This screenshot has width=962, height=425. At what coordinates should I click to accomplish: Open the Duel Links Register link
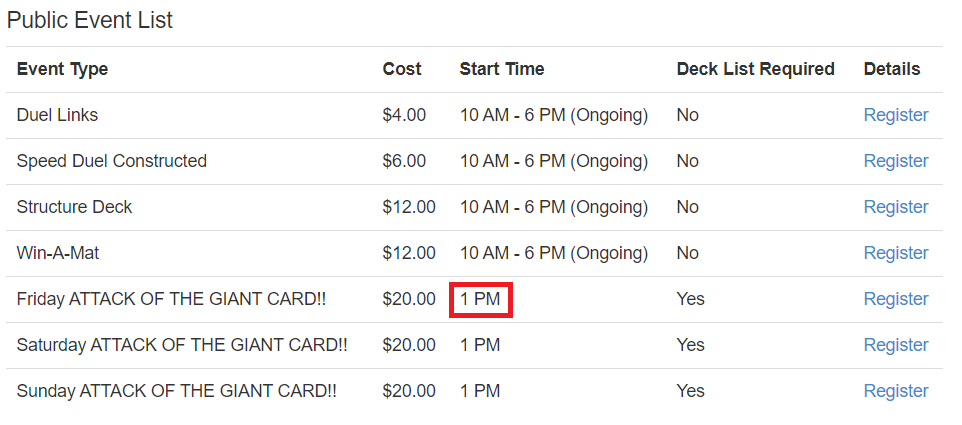click(895, 115)
